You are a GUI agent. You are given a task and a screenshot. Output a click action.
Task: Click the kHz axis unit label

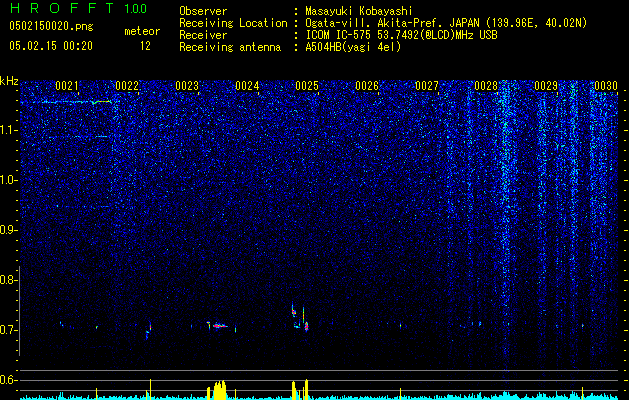[x=9, y=81]
